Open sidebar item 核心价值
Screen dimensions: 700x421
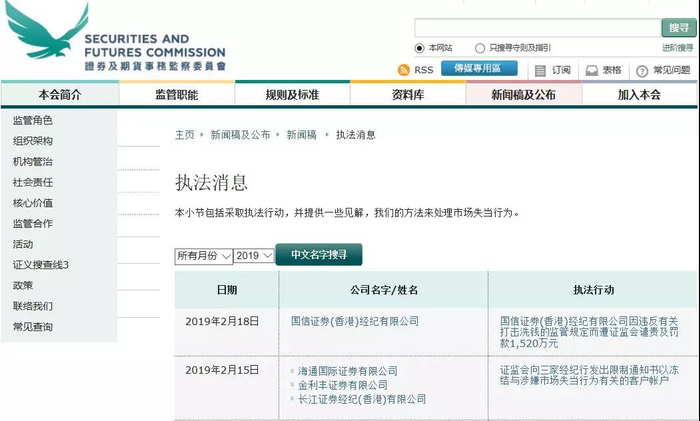[x=33, y=203]
